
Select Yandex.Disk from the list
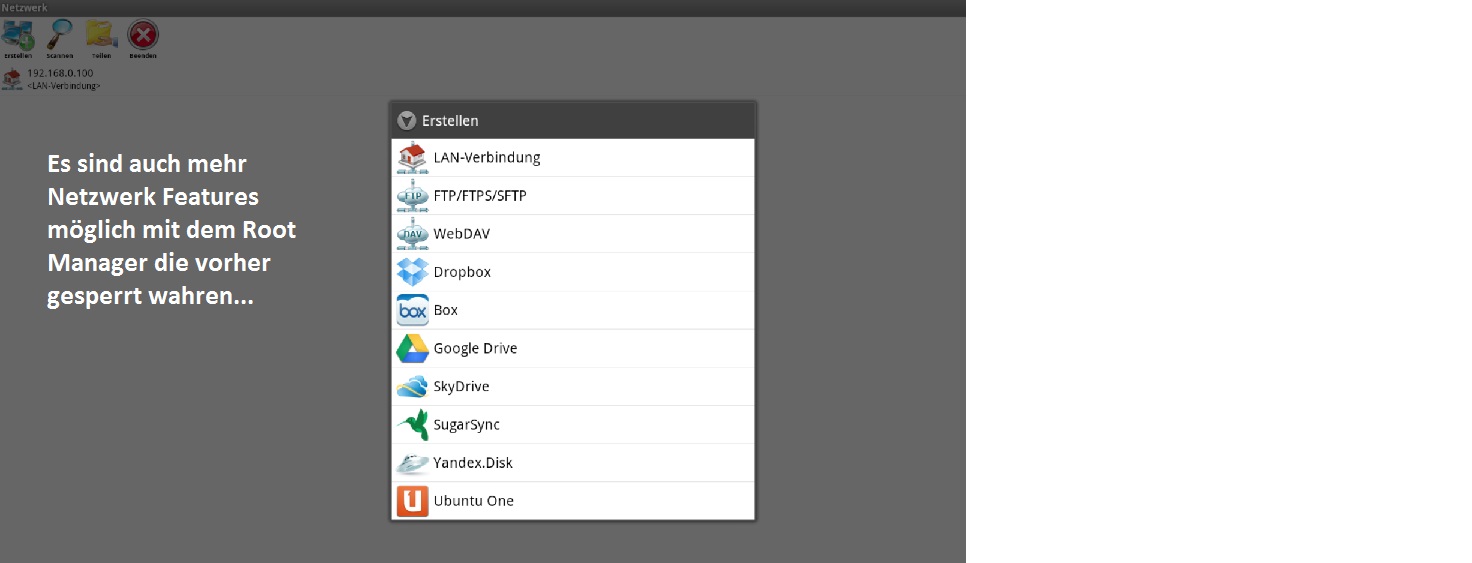coord(572,462)
